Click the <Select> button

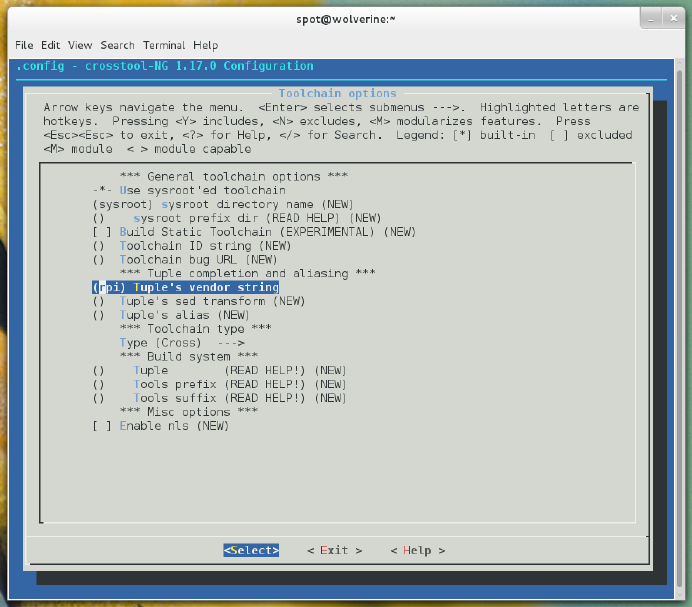click(251, 550)
